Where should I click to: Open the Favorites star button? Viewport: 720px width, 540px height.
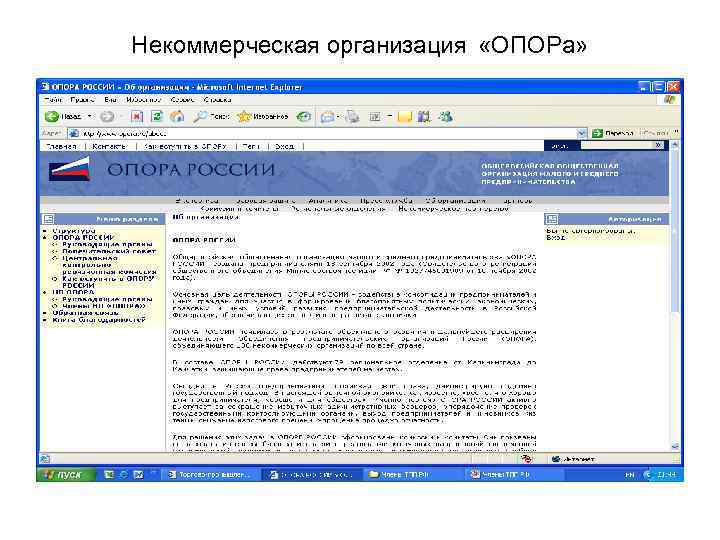coord(263,117)
